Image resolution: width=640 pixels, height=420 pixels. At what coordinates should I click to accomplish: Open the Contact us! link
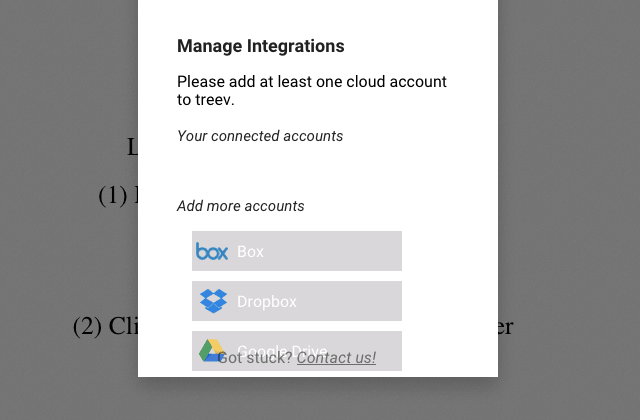pos(336,358)
